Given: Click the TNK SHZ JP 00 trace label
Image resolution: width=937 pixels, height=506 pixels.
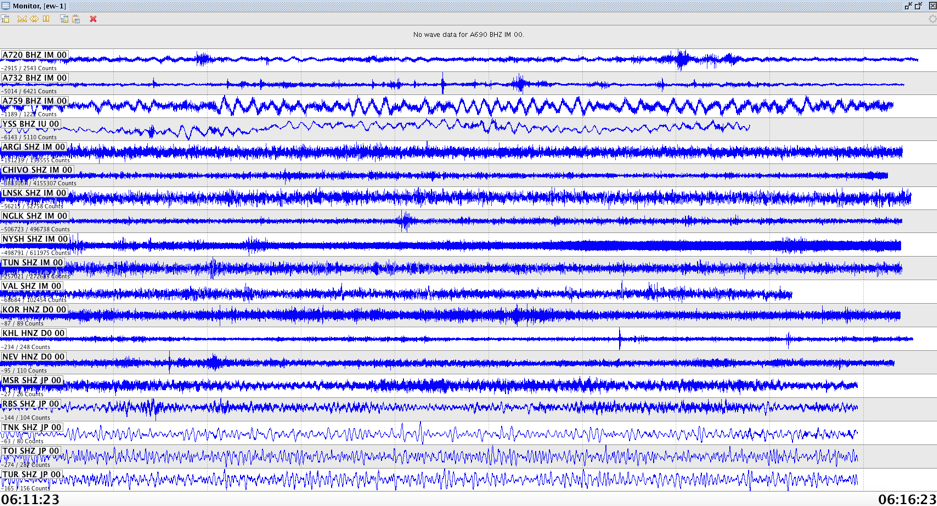Looking at the screenshot, I should click(x=32, y=428).
